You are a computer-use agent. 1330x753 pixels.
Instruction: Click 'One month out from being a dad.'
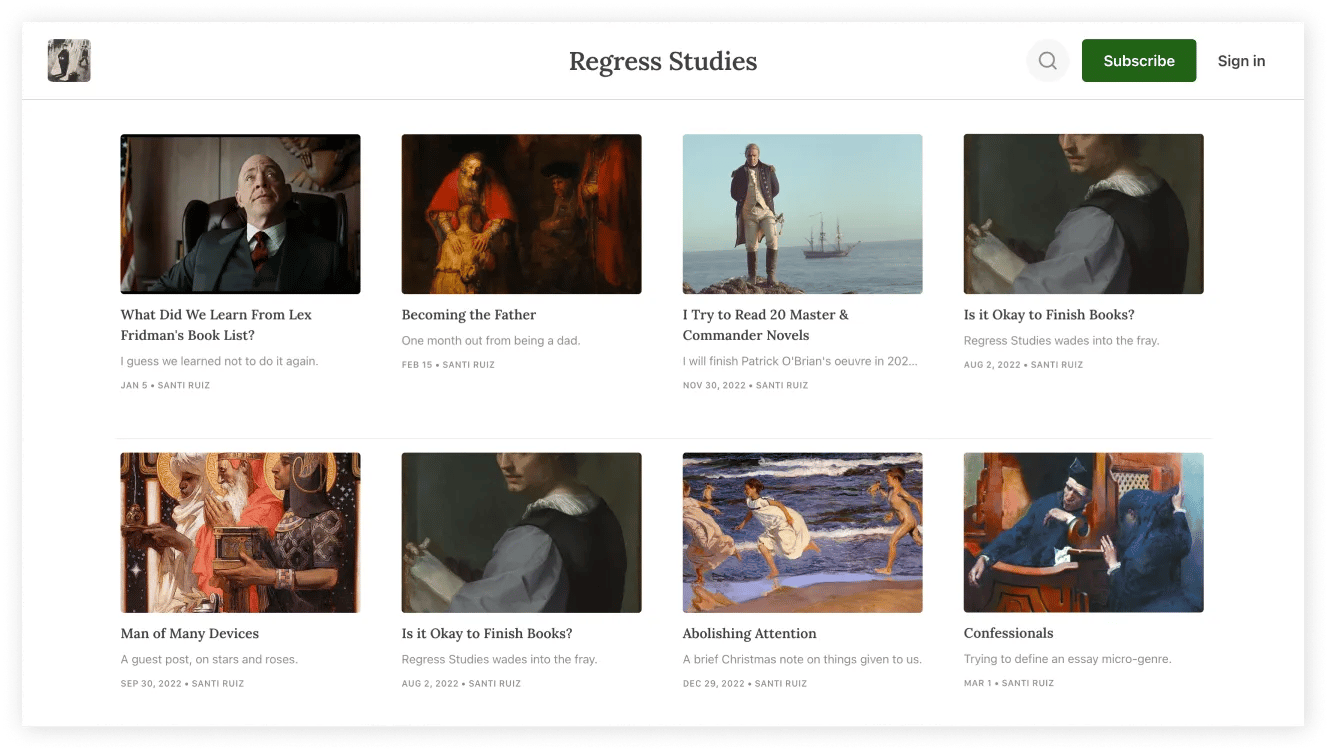pos(490,341)
